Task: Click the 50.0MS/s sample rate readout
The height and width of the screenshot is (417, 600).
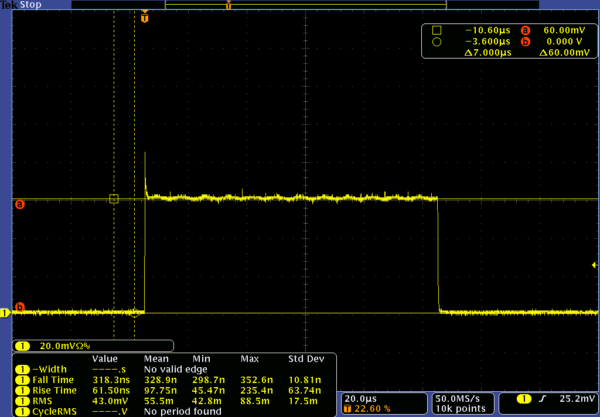Action: [x=457, y=399]
